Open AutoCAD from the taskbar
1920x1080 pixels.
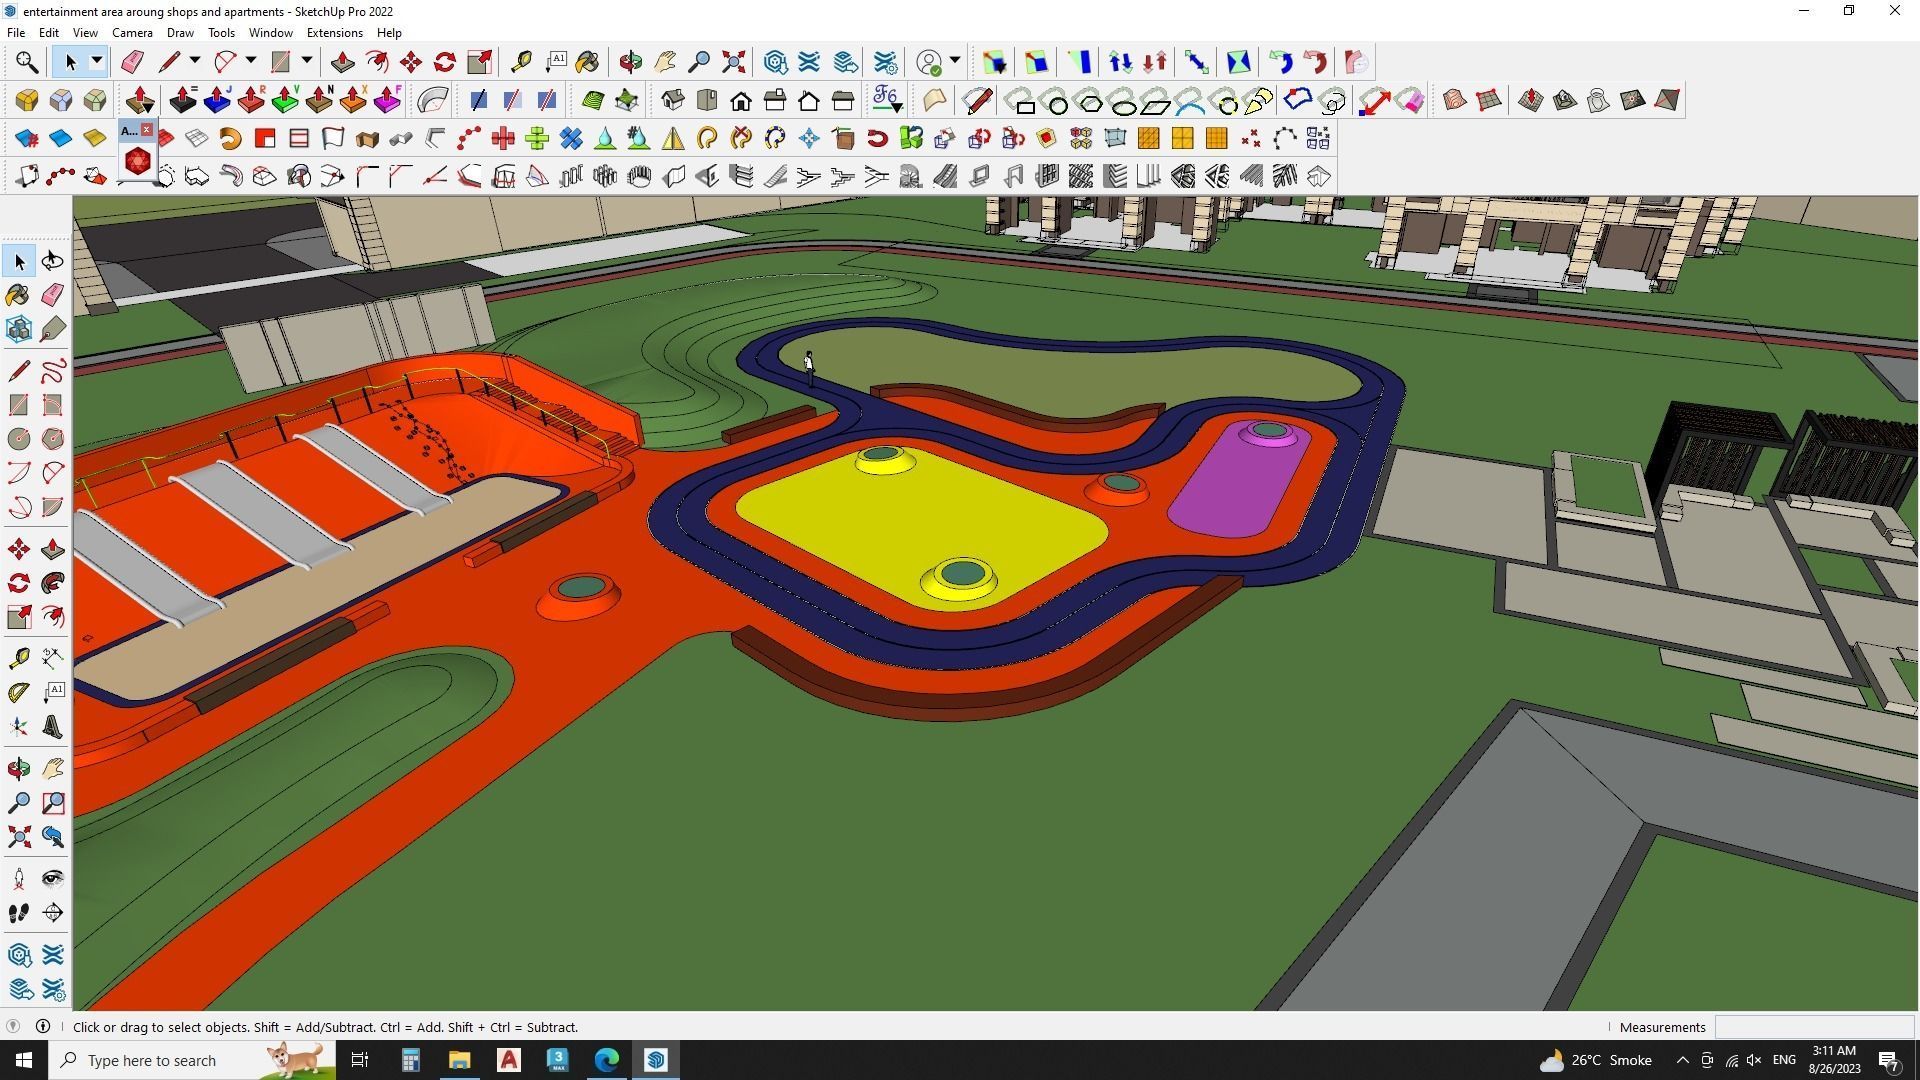[509, 1060]
